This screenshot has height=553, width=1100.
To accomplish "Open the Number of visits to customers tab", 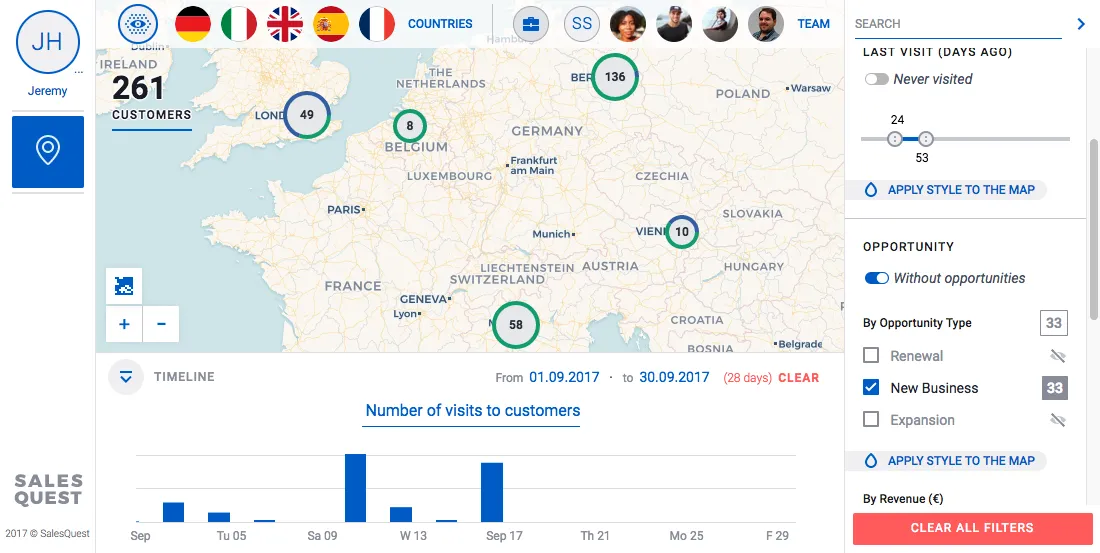I will click(x=472, y=411).
